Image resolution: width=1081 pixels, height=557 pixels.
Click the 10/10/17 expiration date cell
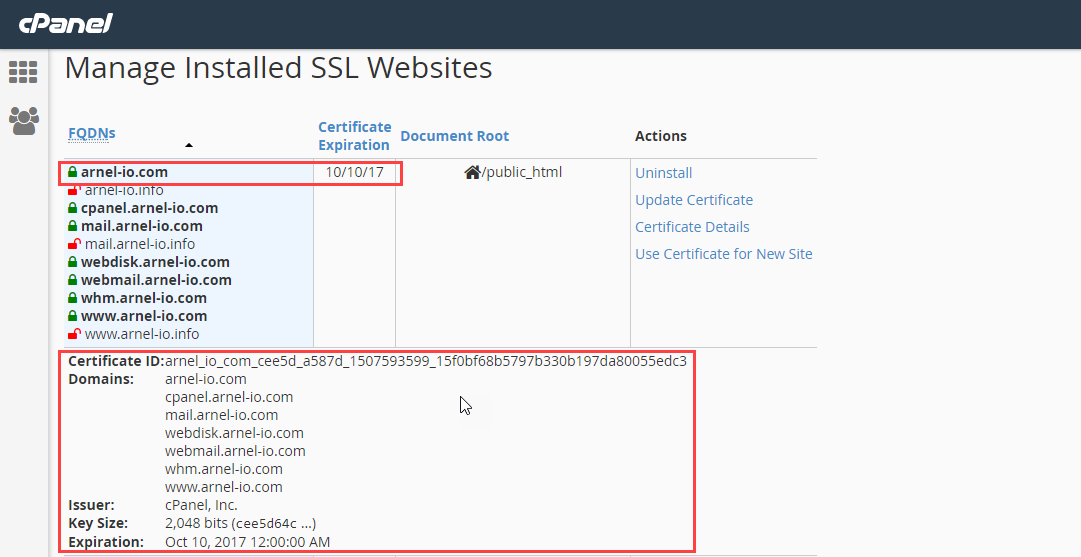pos(354,172)
